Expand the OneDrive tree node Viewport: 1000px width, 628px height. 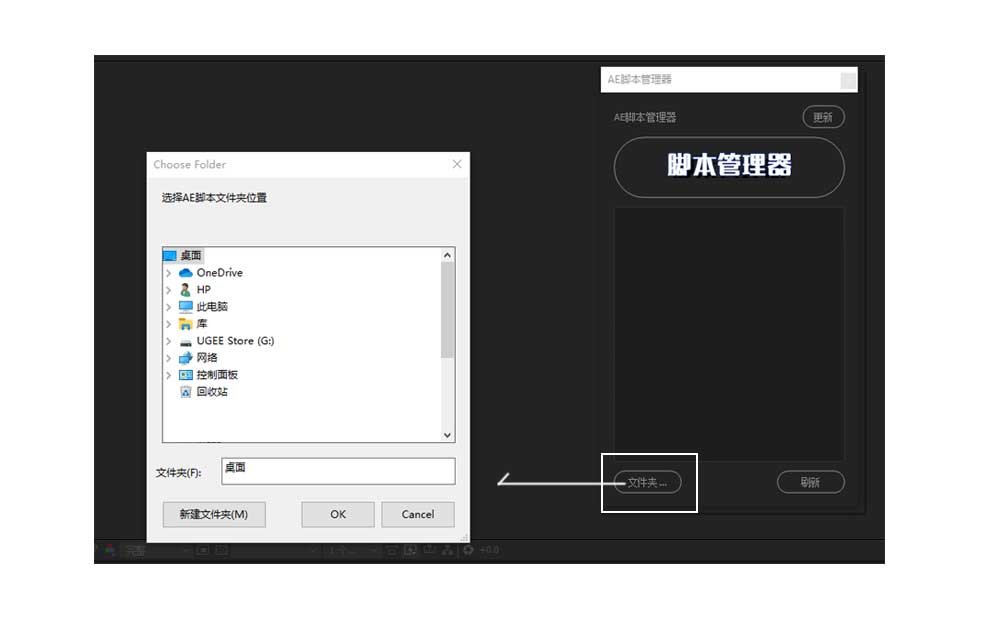168,273
